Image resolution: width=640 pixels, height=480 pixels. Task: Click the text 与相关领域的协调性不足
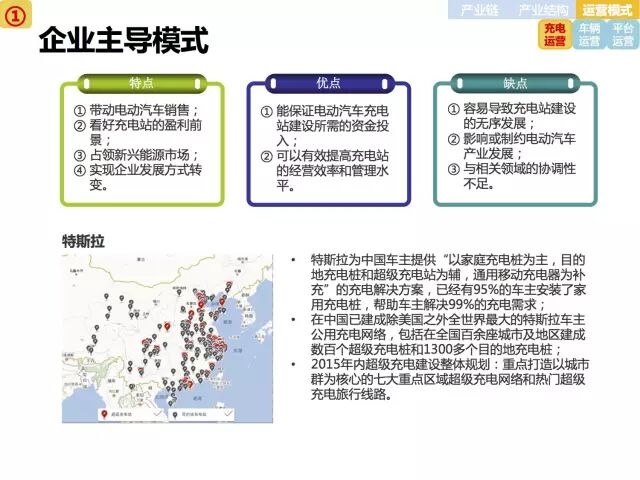(519, 176)
